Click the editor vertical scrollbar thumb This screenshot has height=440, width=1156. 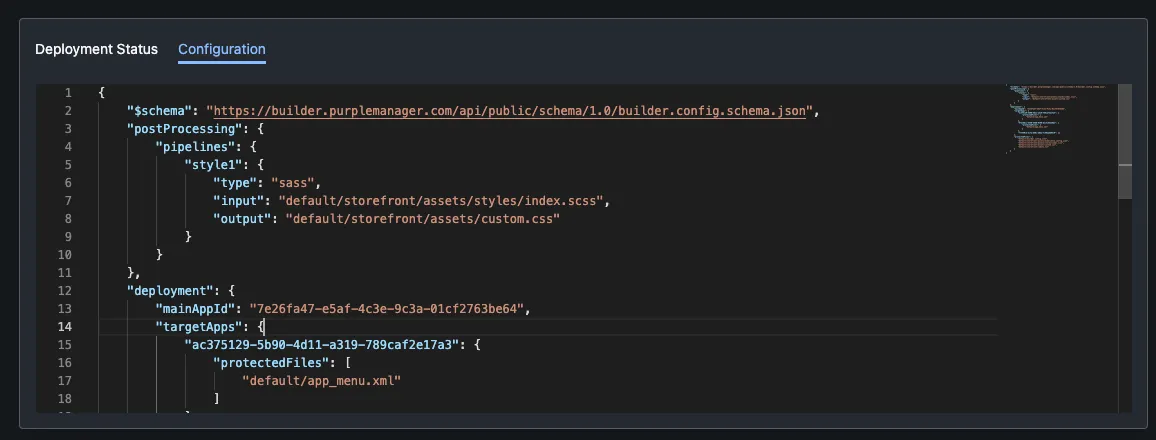(1124, 142)
